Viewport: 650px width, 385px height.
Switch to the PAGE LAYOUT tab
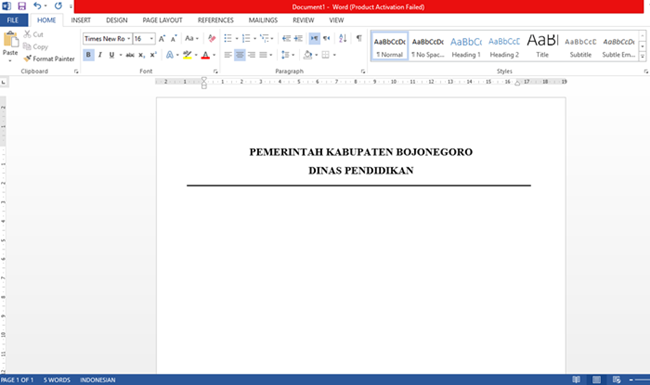162,20
